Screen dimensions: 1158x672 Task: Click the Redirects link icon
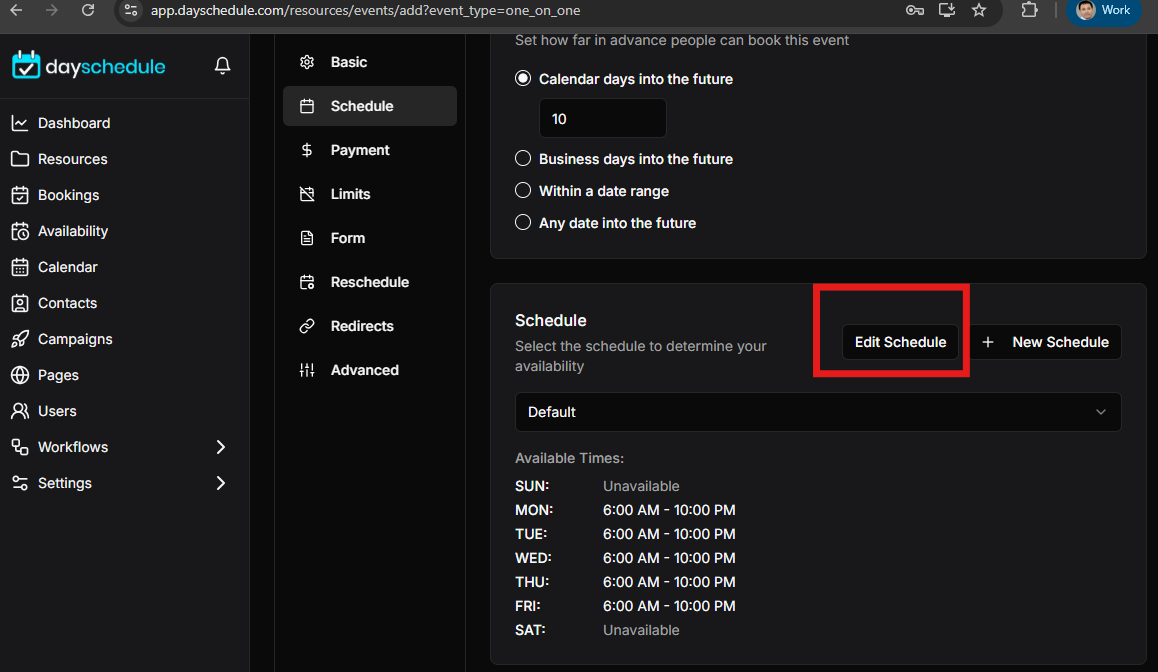(x=307, y=326)
